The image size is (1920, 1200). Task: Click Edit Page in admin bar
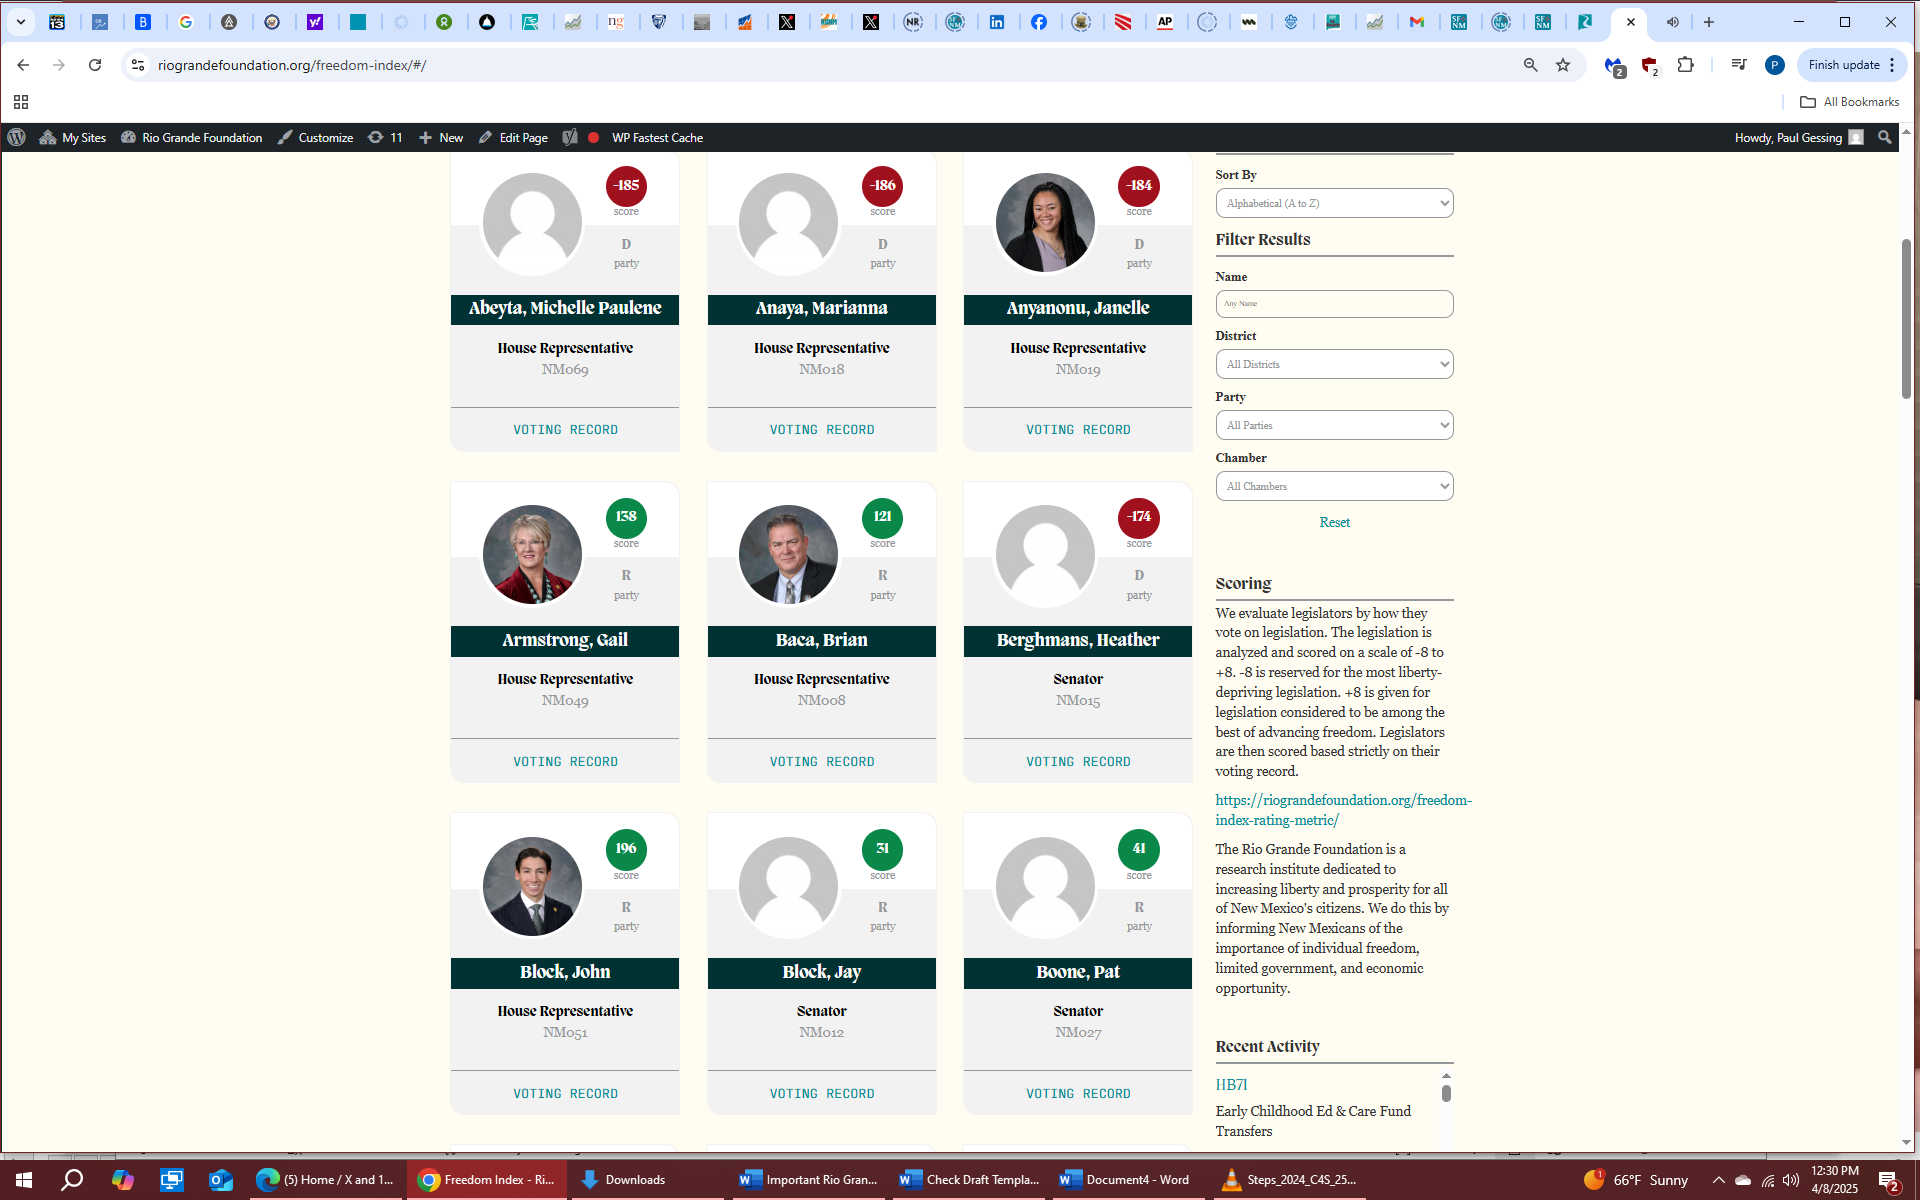pos(513,138)
